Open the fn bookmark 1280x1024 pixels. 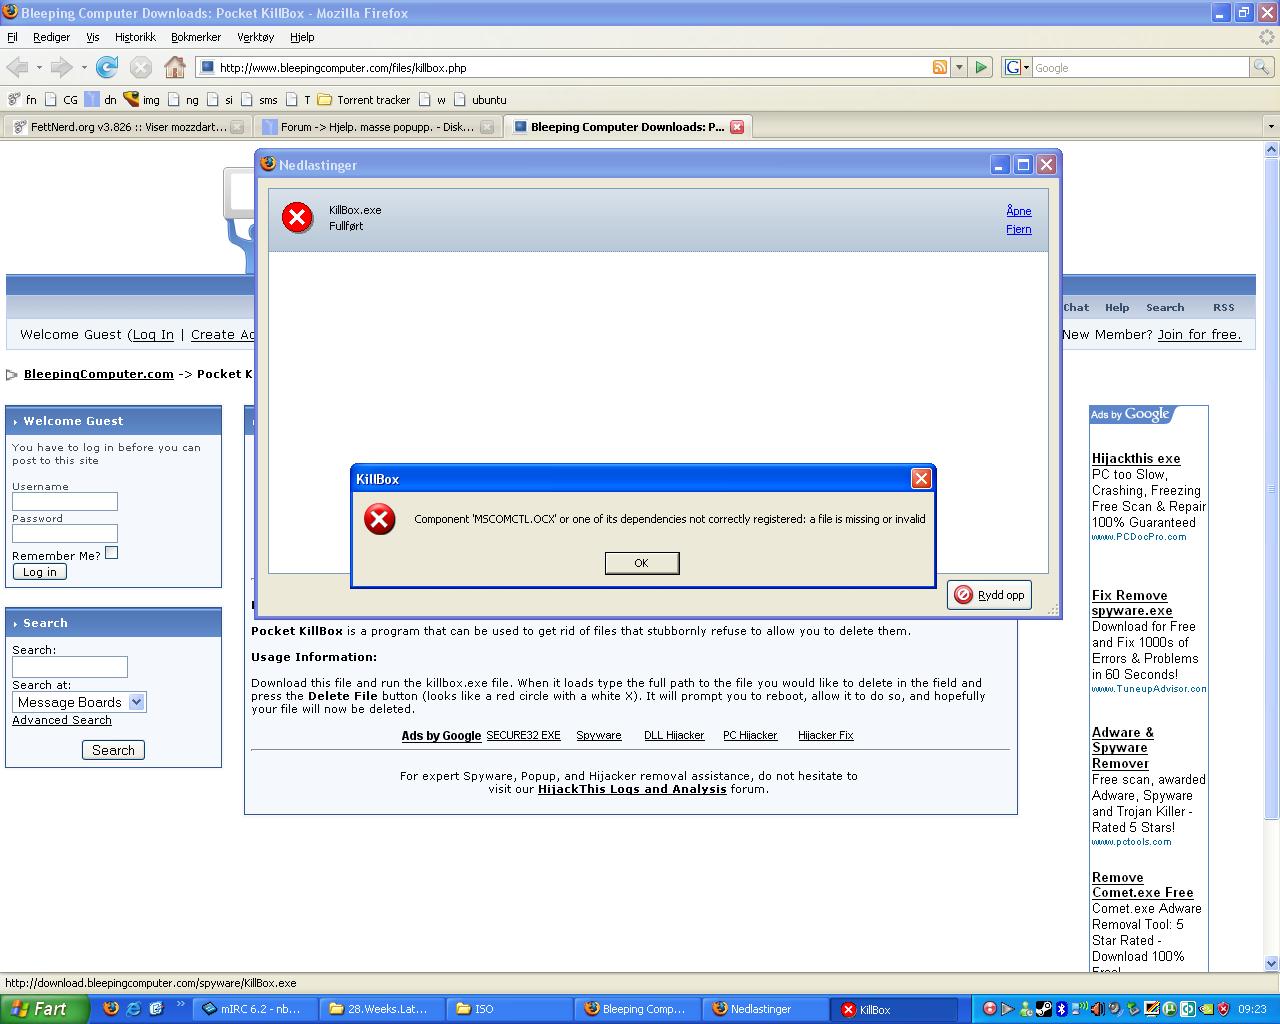22,100
